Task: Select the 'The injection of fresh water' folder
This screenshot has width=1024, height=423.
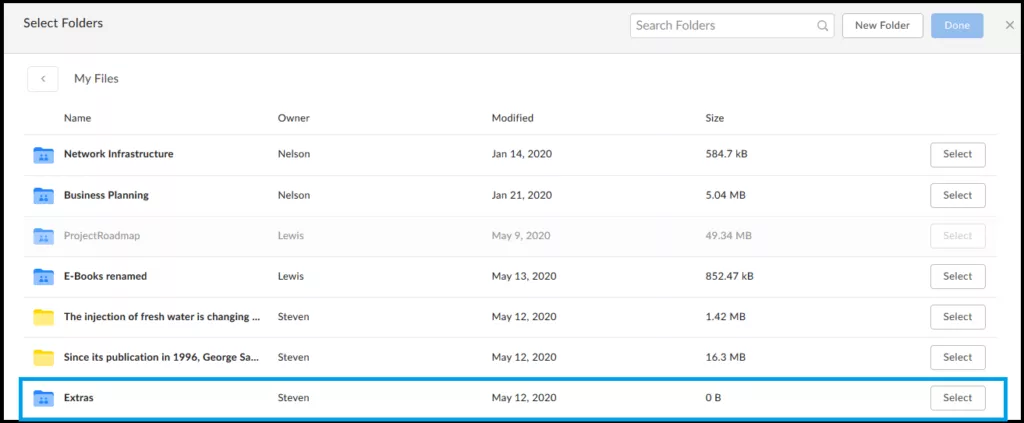Action: click(x=957, y=317)
